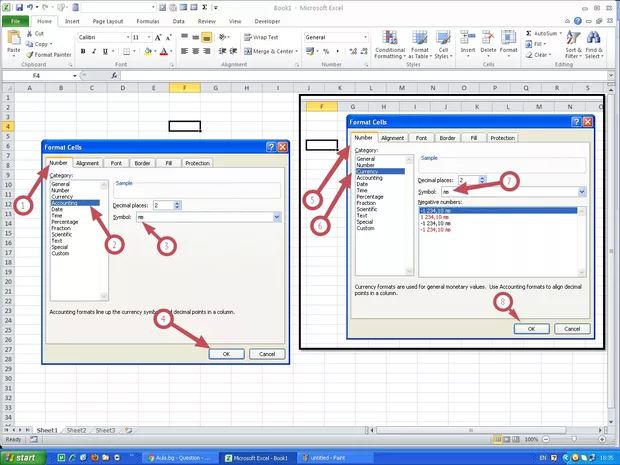This screenshot has width=620, height=465.
Task: Open the General number format dropdown
Action: 365,37
